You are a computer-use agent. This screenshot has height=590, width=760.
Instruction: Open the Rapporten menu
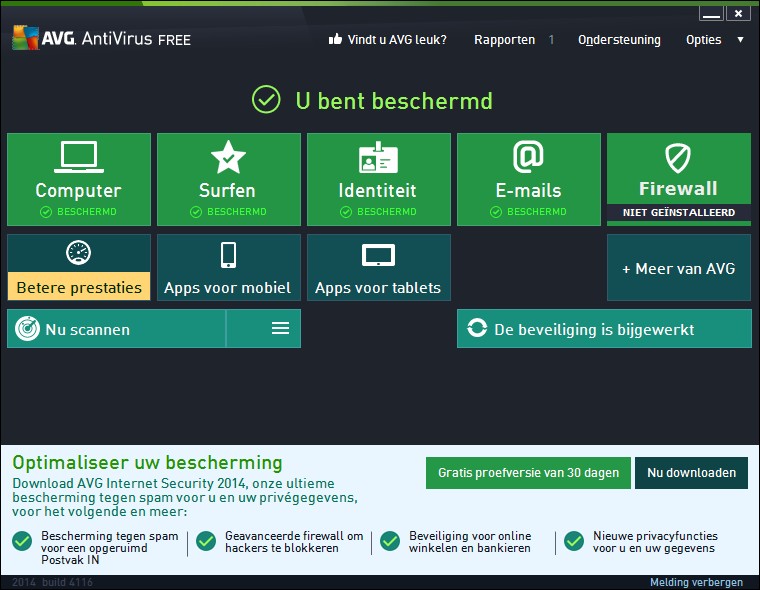[504, 40]
